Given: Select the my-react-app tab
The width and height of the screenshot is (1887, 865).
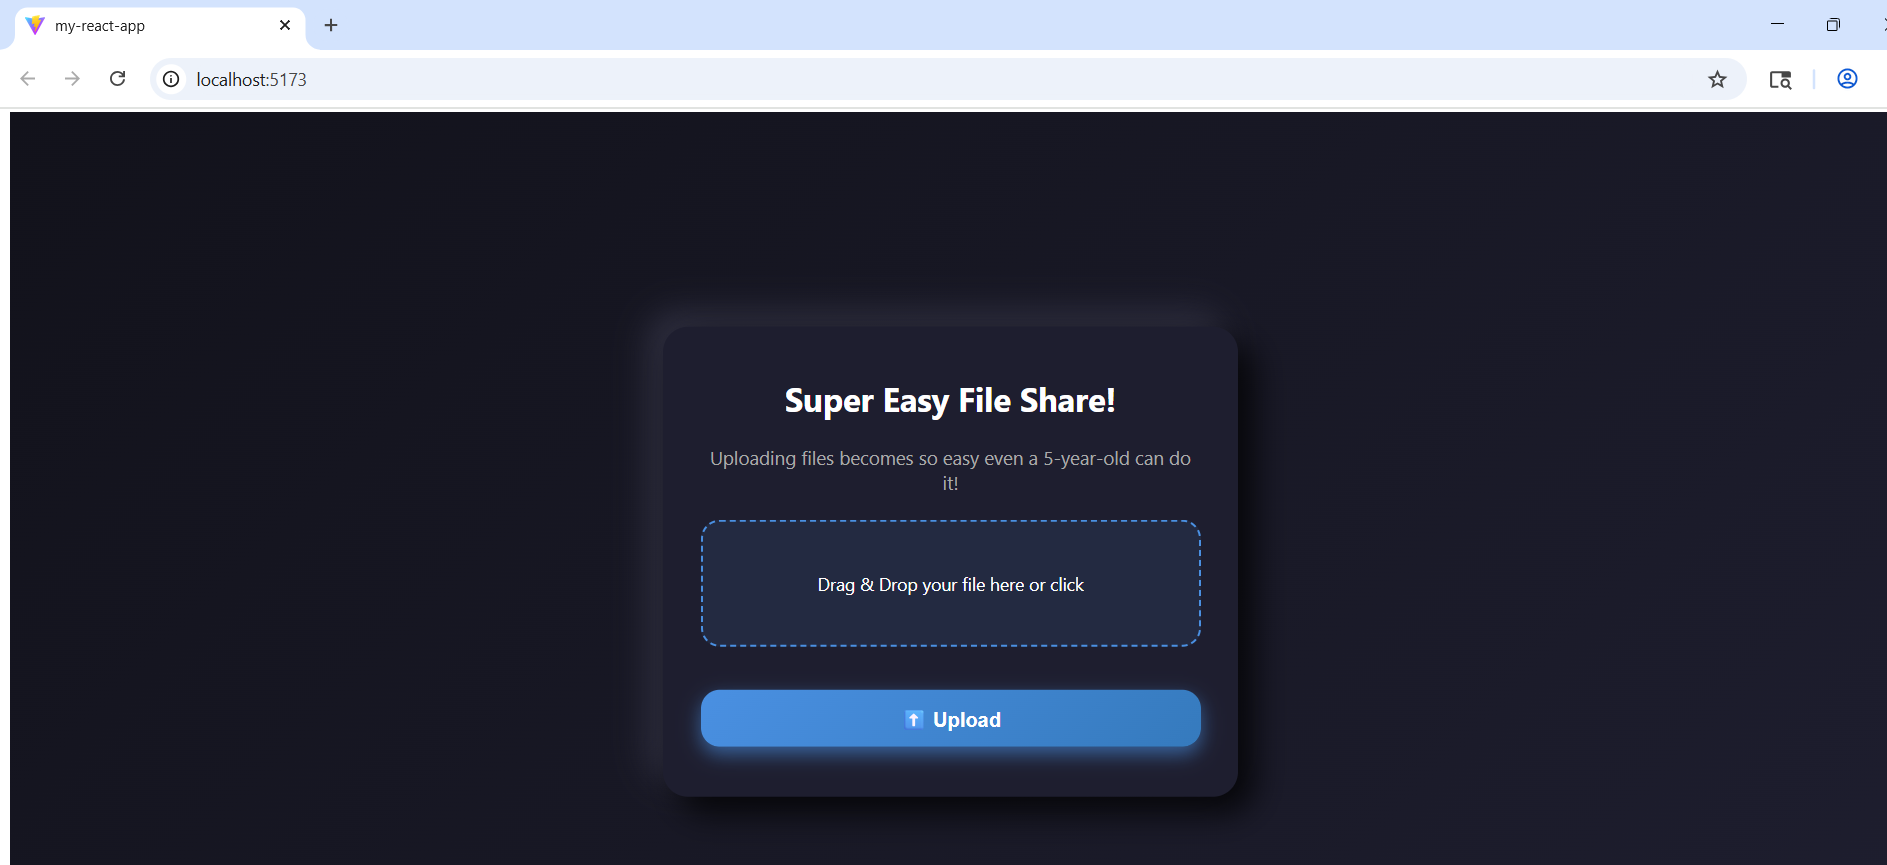Looking at the screenshot, I should point(160,26).
